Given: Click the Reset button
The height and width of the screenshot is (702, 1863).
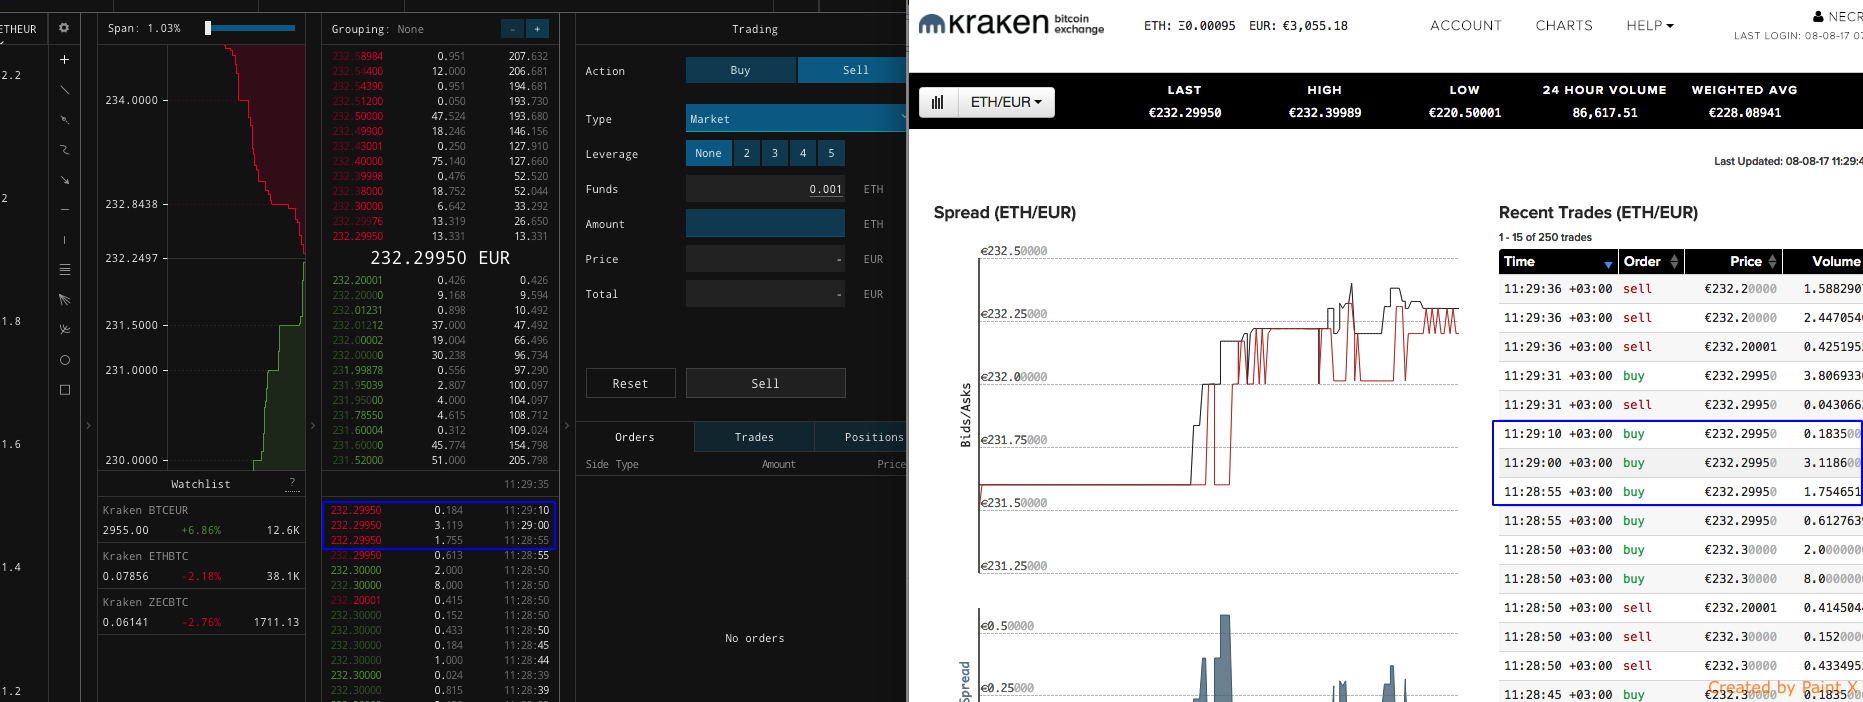Looking at the screenshot, I should pos(630,383).
